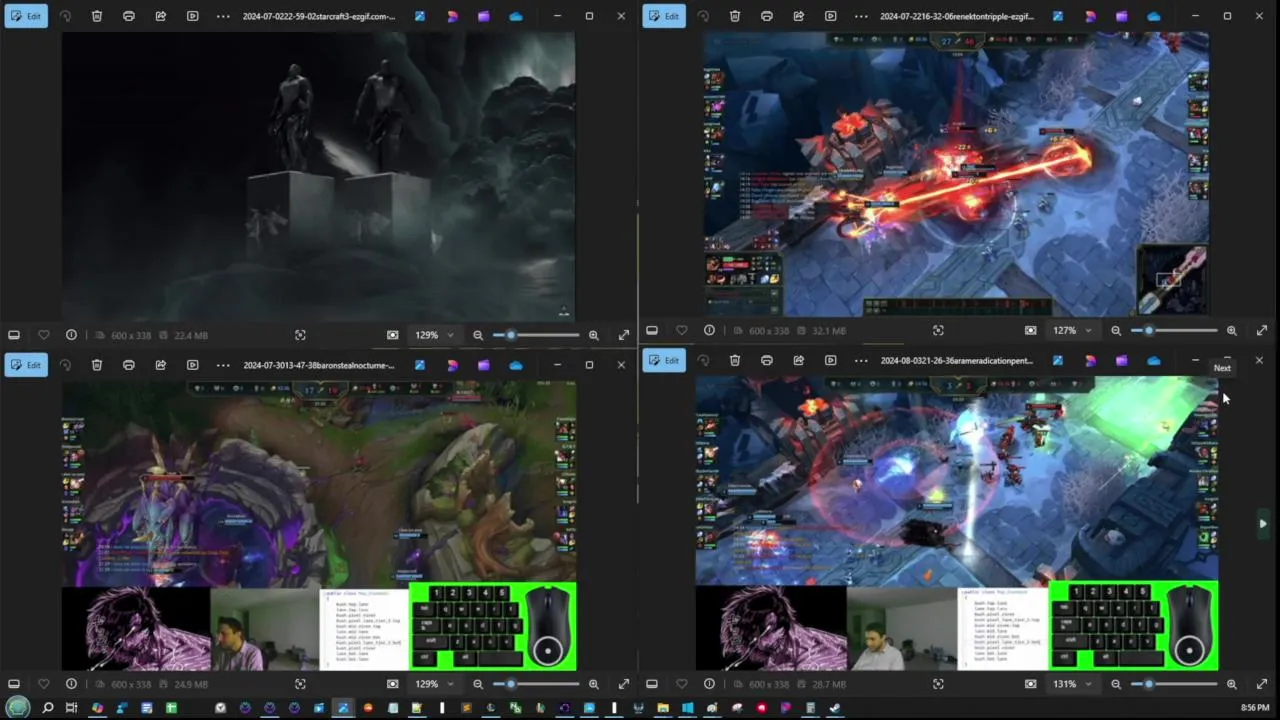Screen dimensions: 1280x720
Task: Rotate the starcraft3 image
Action: 65,16
